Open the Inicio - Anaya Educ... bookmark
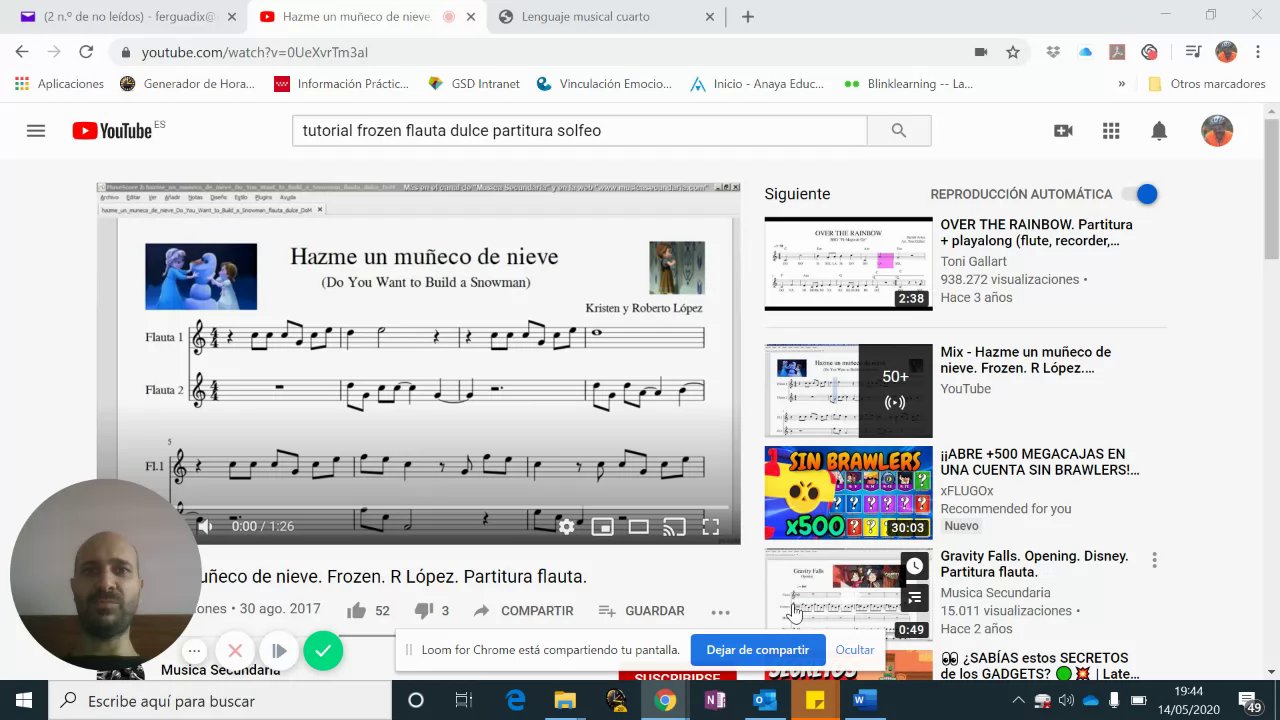The height and width of the screenshot is (720, 1280). click(757, 84)
